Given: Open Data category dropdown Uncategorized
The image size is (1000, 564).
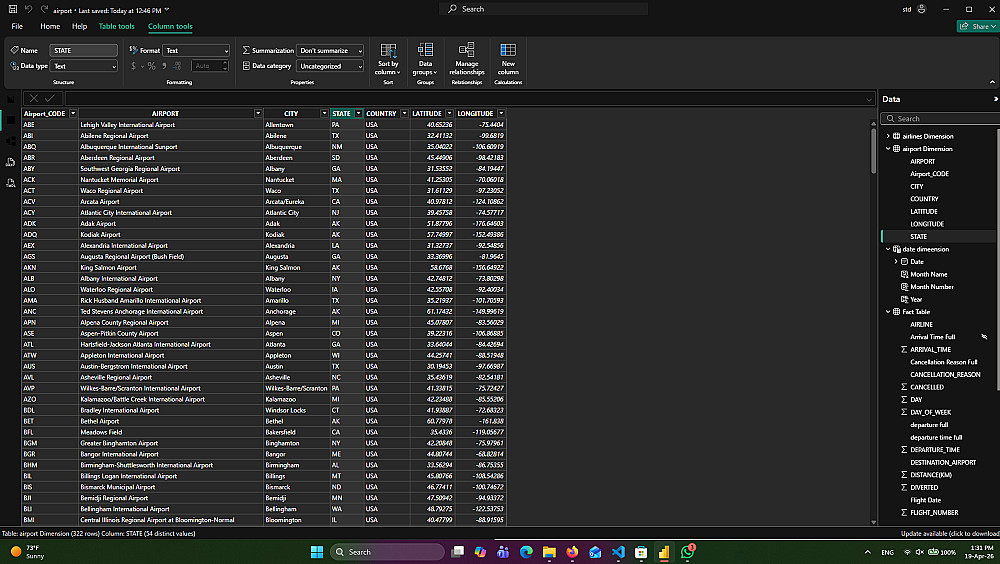Looking at the screenshot, I should click(330, 66).
